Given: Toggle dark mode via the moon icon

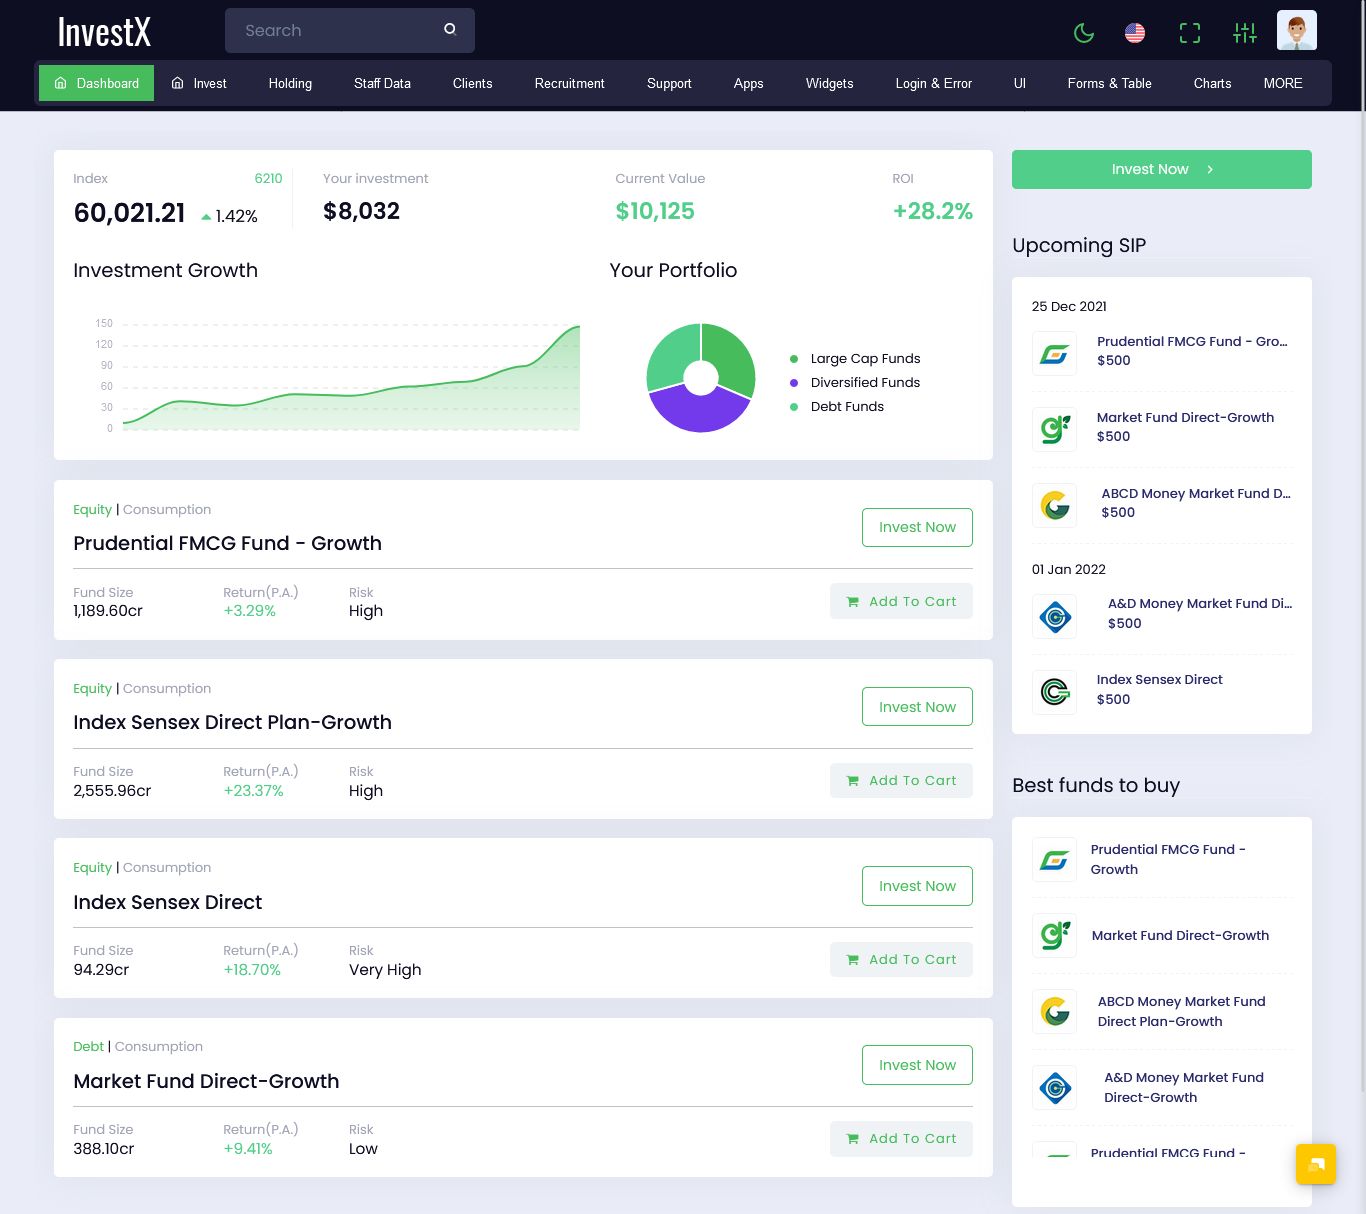Looking at the screenshot, I should [1084, 31].
